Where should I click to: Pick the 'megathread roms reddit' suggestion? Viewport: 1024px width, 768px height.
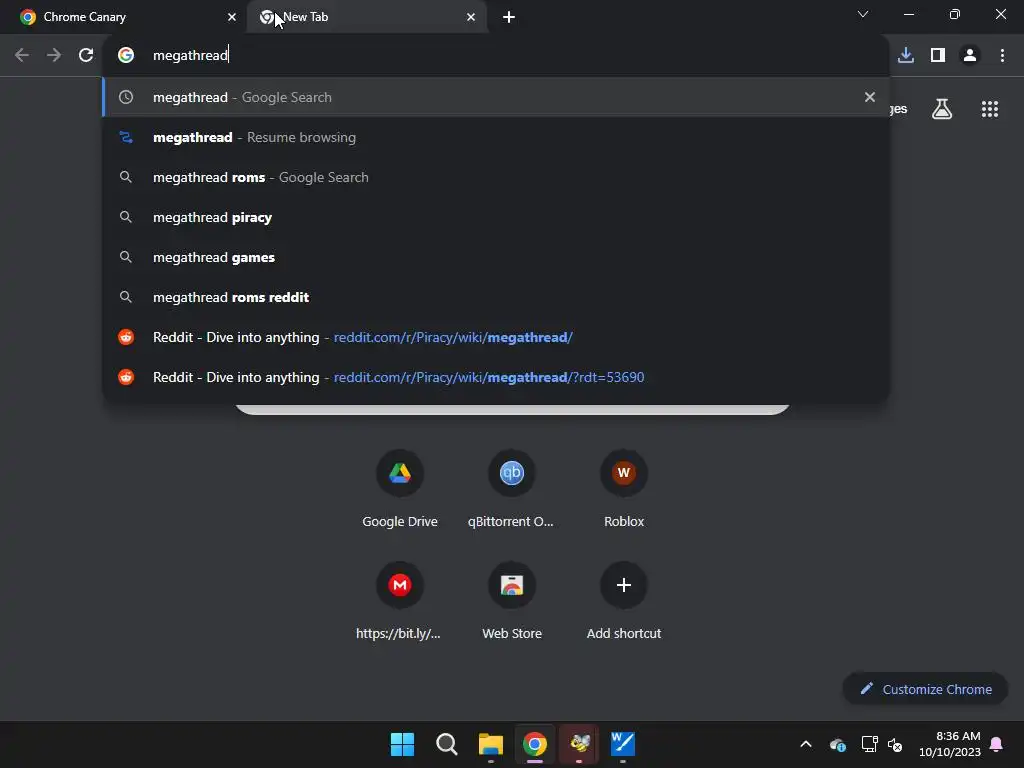pyautogui.click(x=496, y=297)
